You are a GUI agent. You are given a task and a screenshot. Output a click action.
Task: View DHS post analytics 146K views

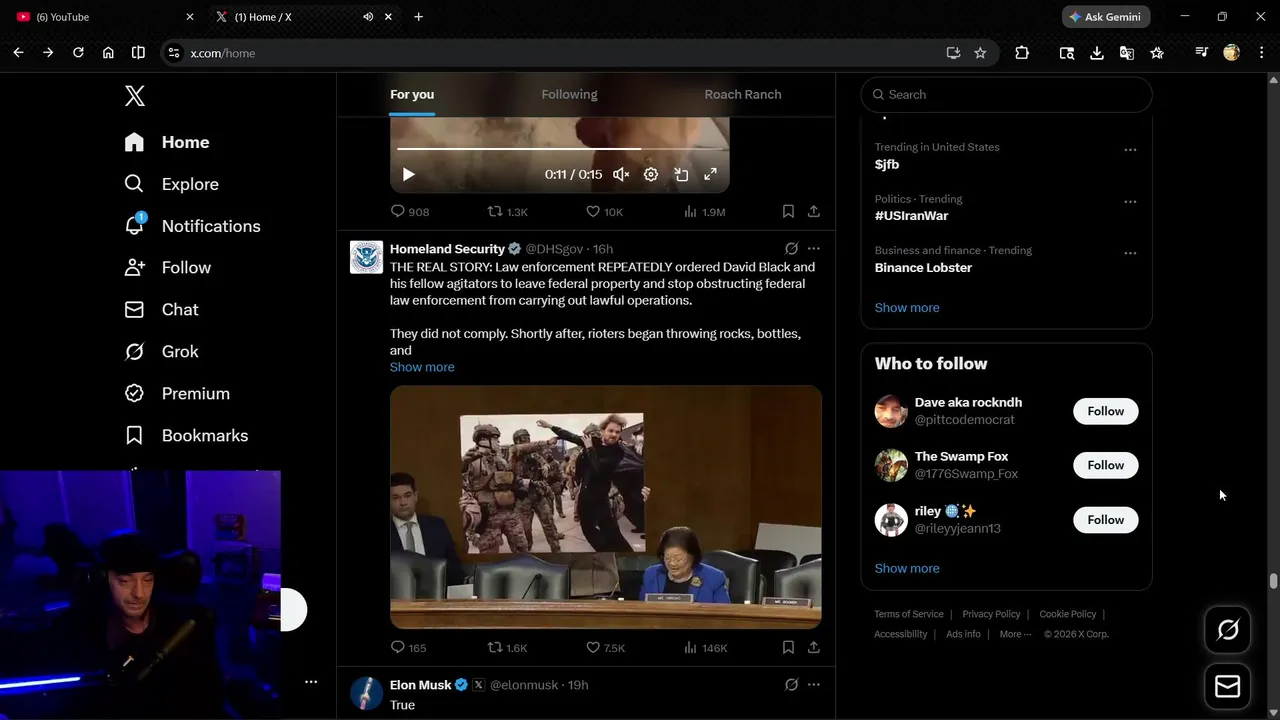tap(705, 648)
